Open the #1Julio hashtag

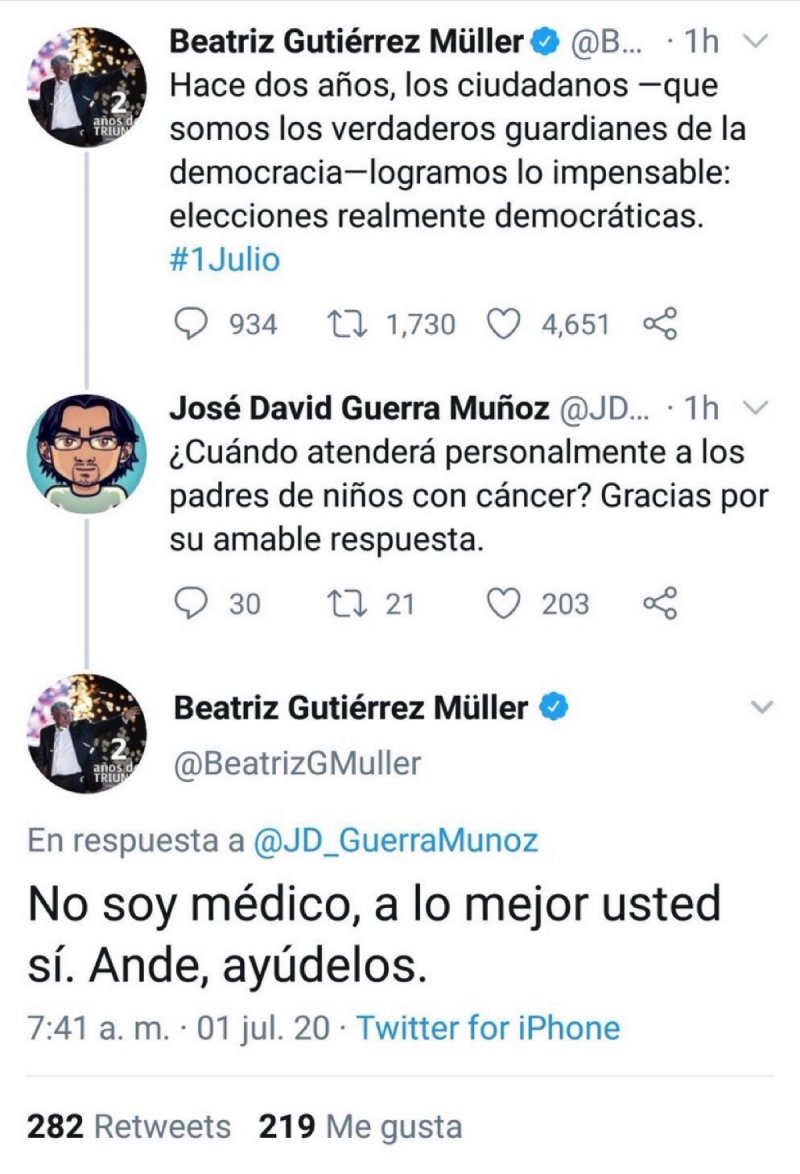(x=225, y=260)
